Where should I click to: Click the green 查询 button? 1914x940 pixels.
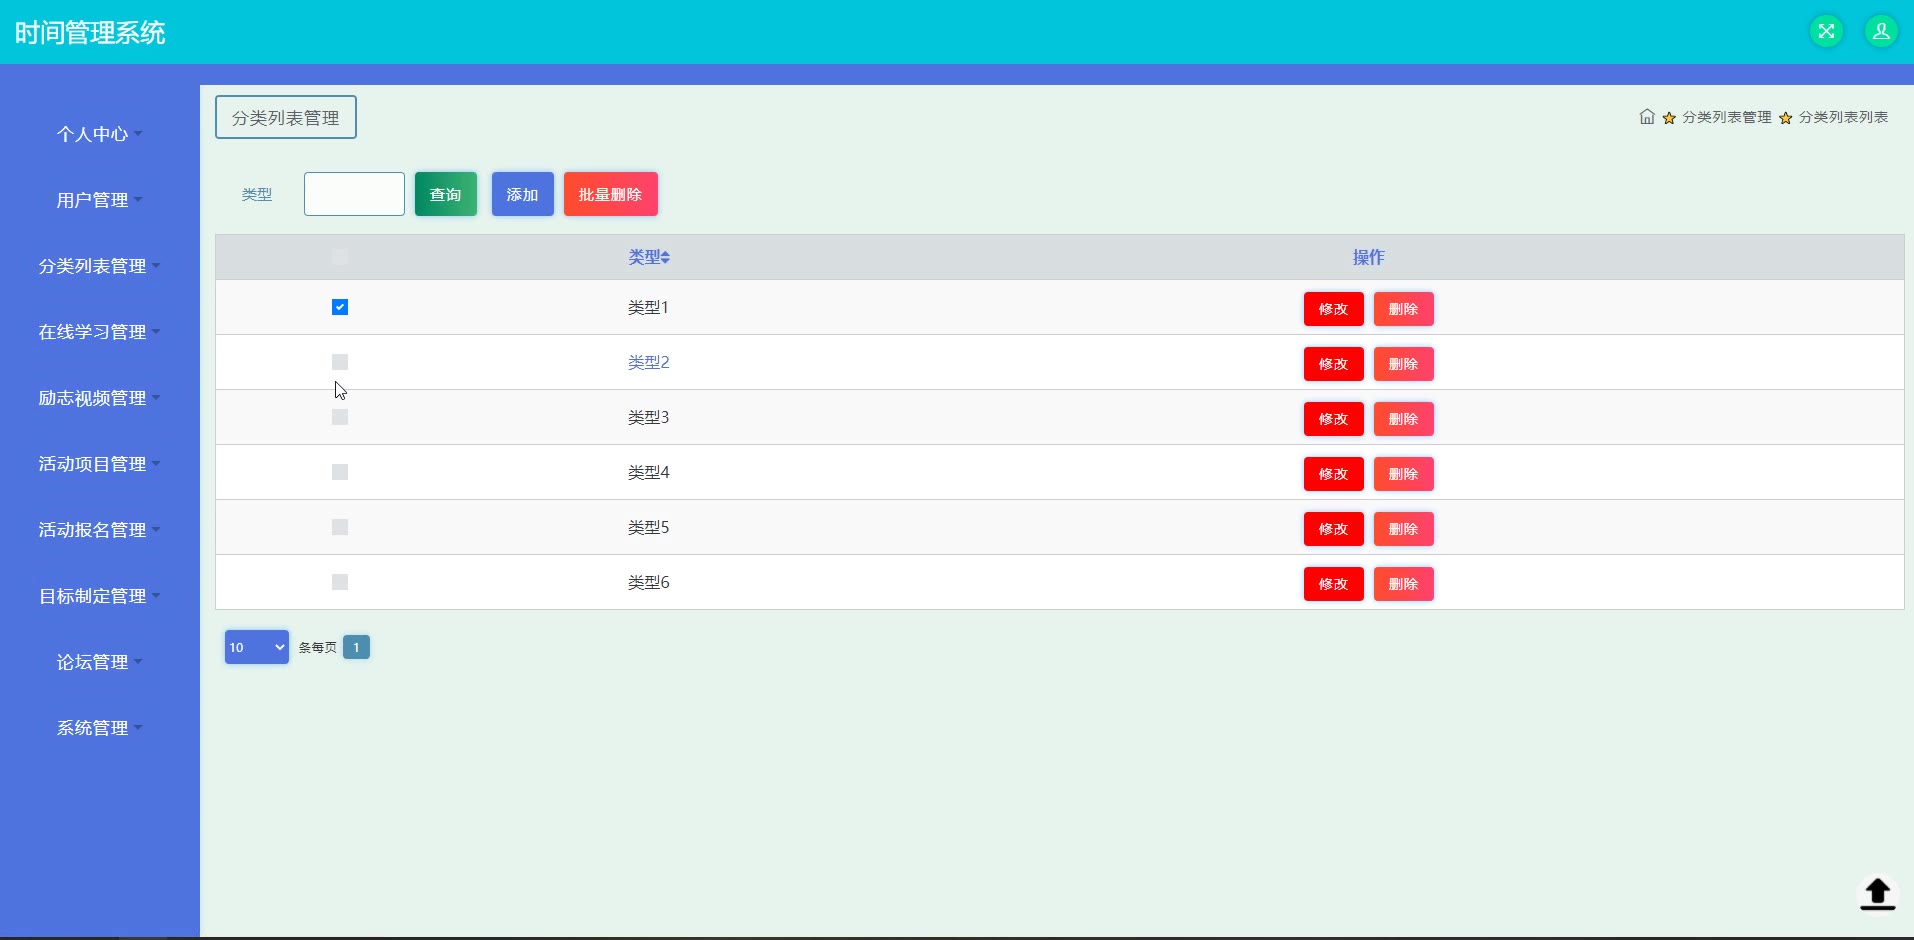pos(446,194)
